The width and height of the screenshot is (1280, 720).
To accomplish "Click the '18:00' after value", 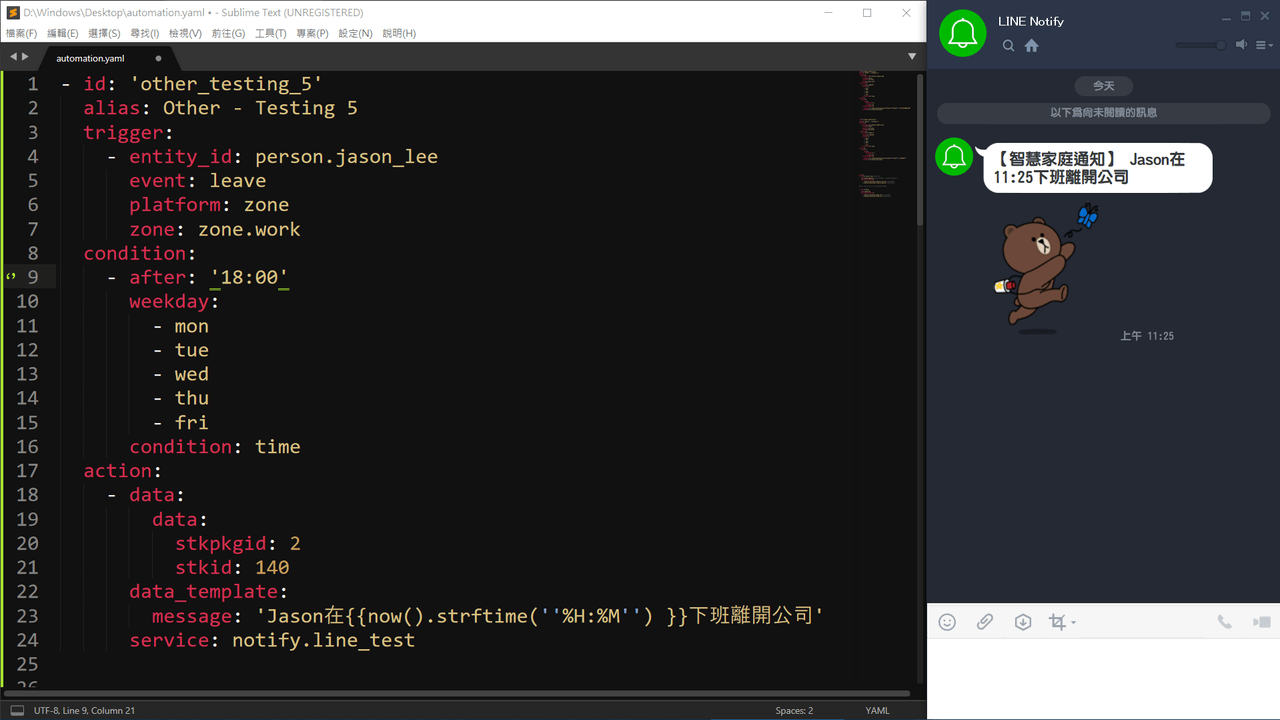I will [x=249, y=277].
